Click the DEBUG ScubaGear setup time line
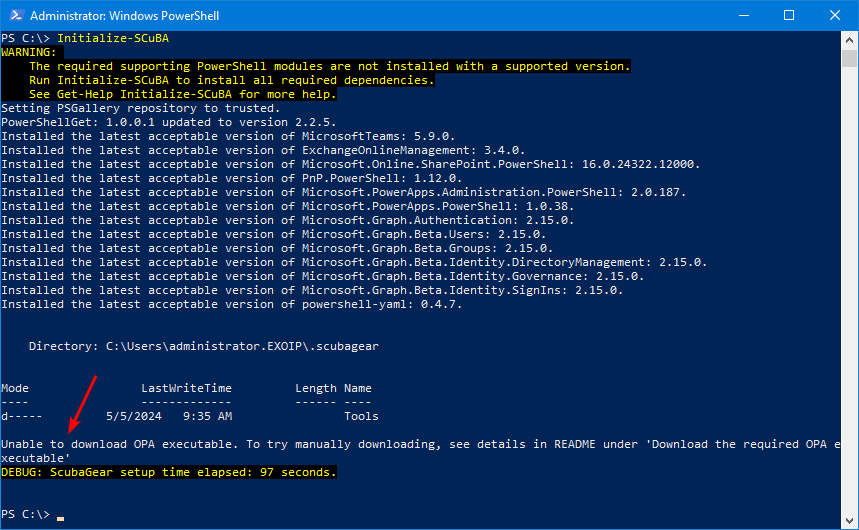The image size is (859, 530). point(169,471)
